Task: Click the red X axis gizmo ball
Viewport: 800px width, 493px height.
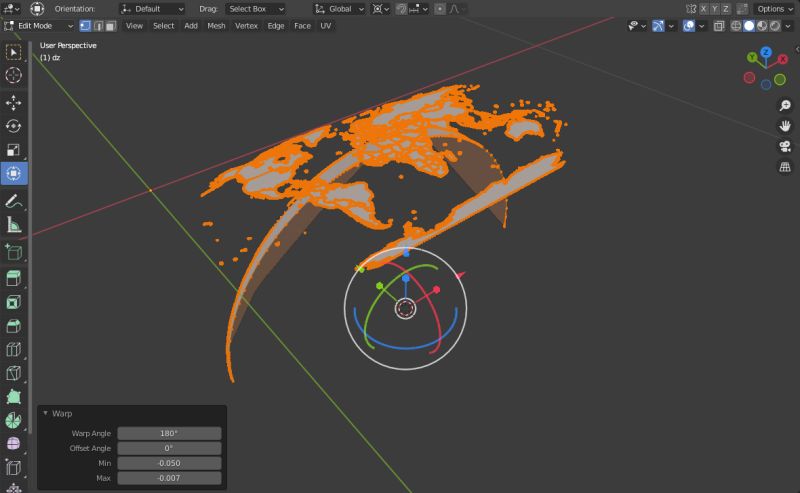Action: pyautogui.click(x=782, y=59)
